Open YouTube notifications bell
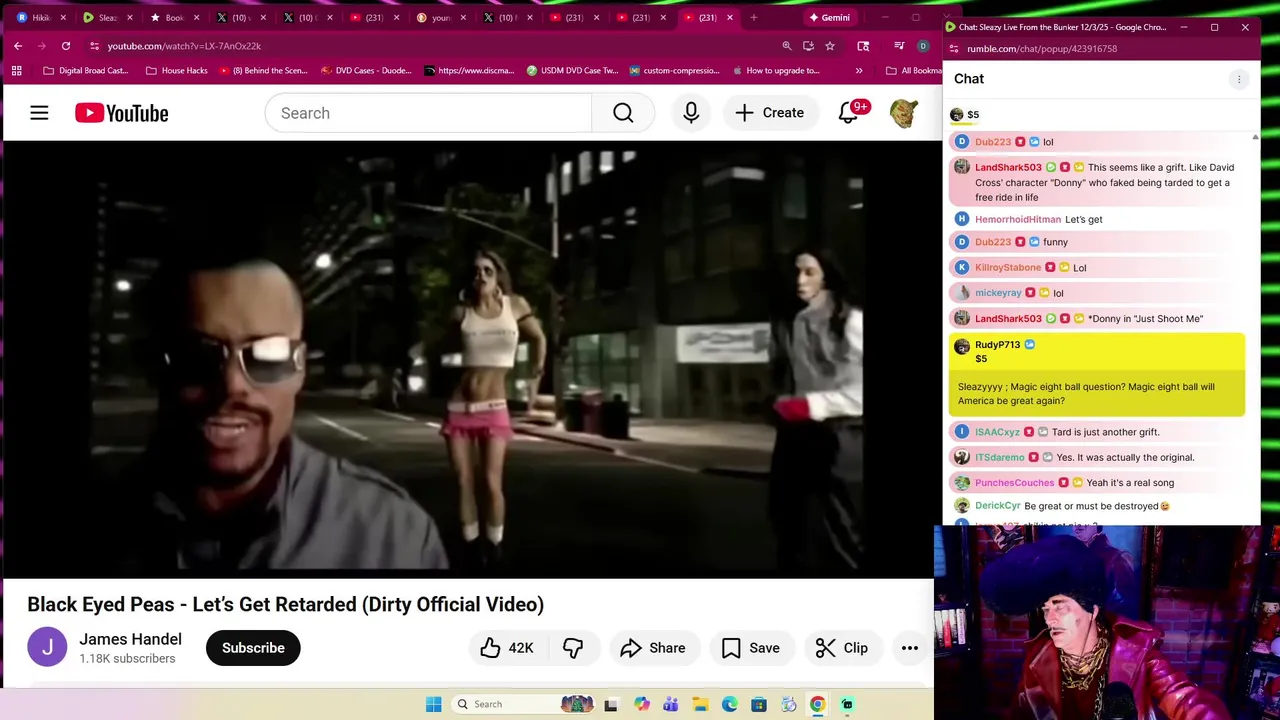Image resolution: width=1280 pixels, height=720 pixels. pos(849,113)
